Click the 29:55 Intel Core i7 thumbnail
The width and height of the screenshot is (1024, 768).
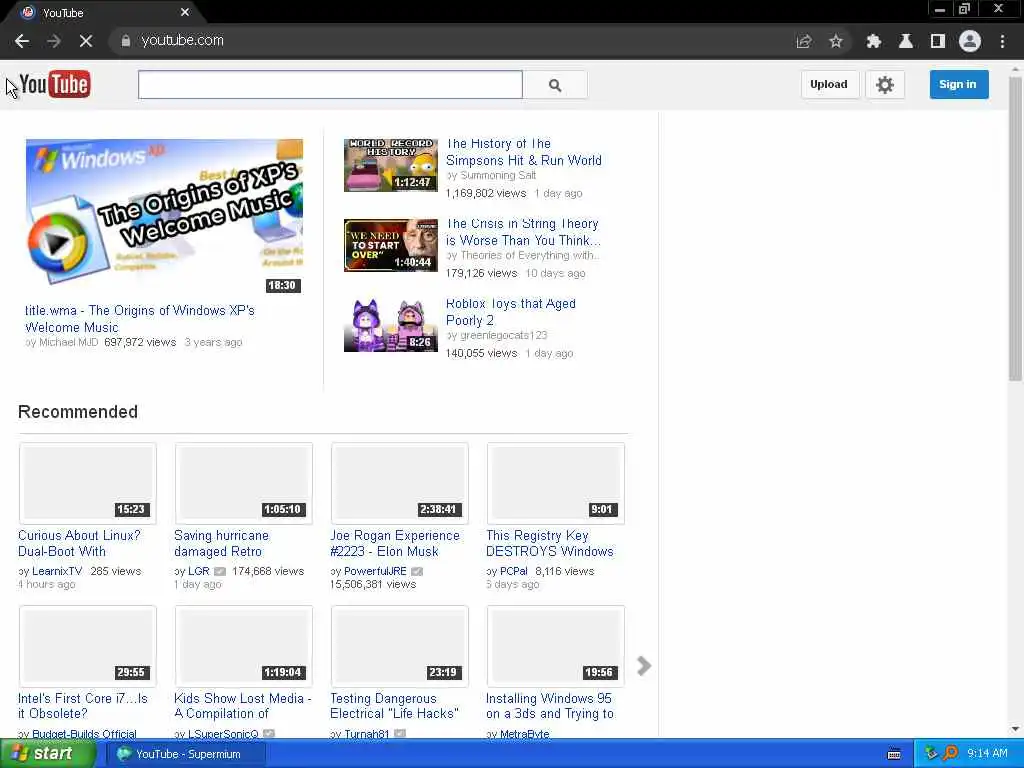(x=88, y=646)
